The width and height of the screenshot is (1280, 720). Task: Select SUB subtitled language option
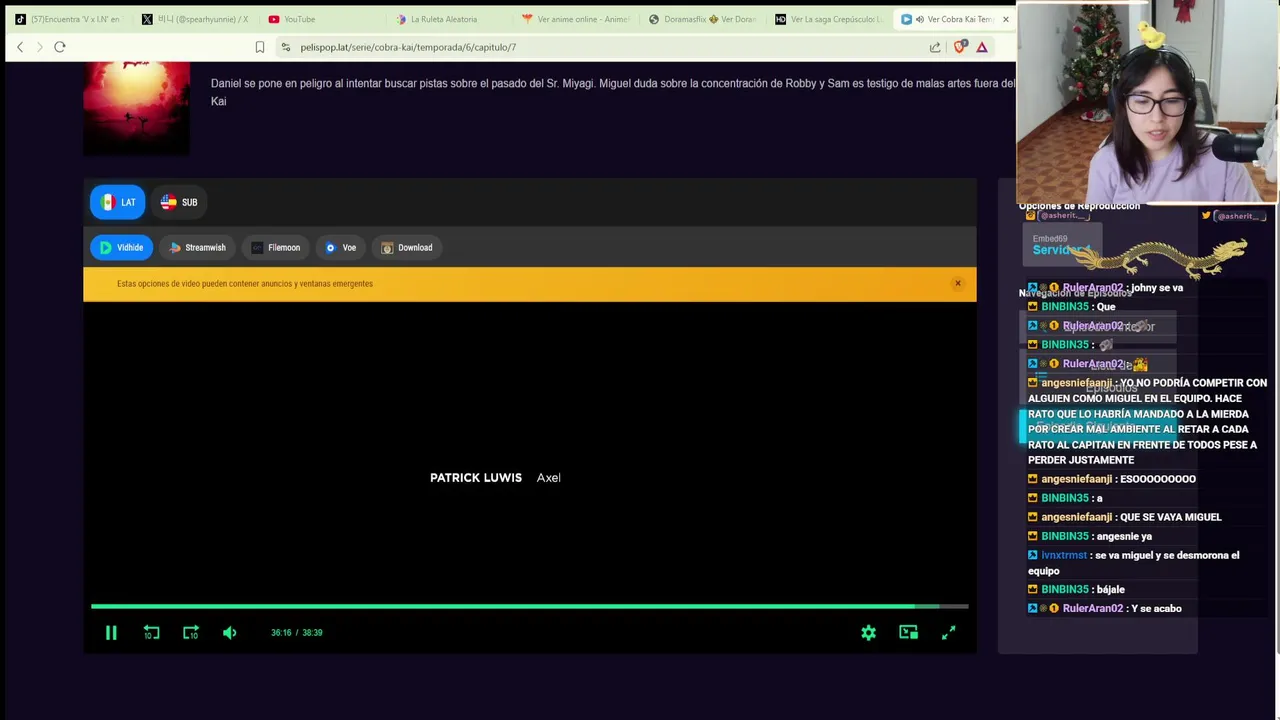tap(179, 202)
